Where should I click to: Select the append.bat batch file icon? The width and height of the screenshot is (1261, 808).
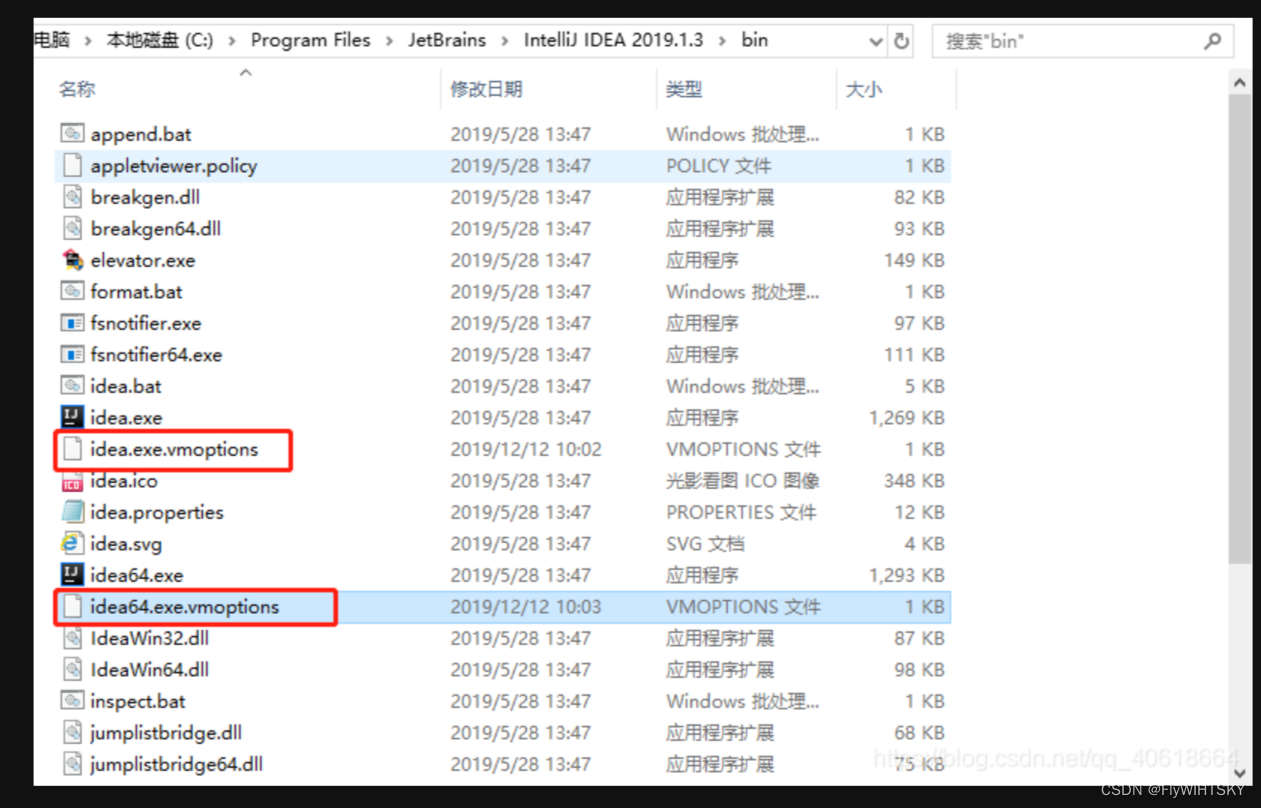(x=71, y=133)
